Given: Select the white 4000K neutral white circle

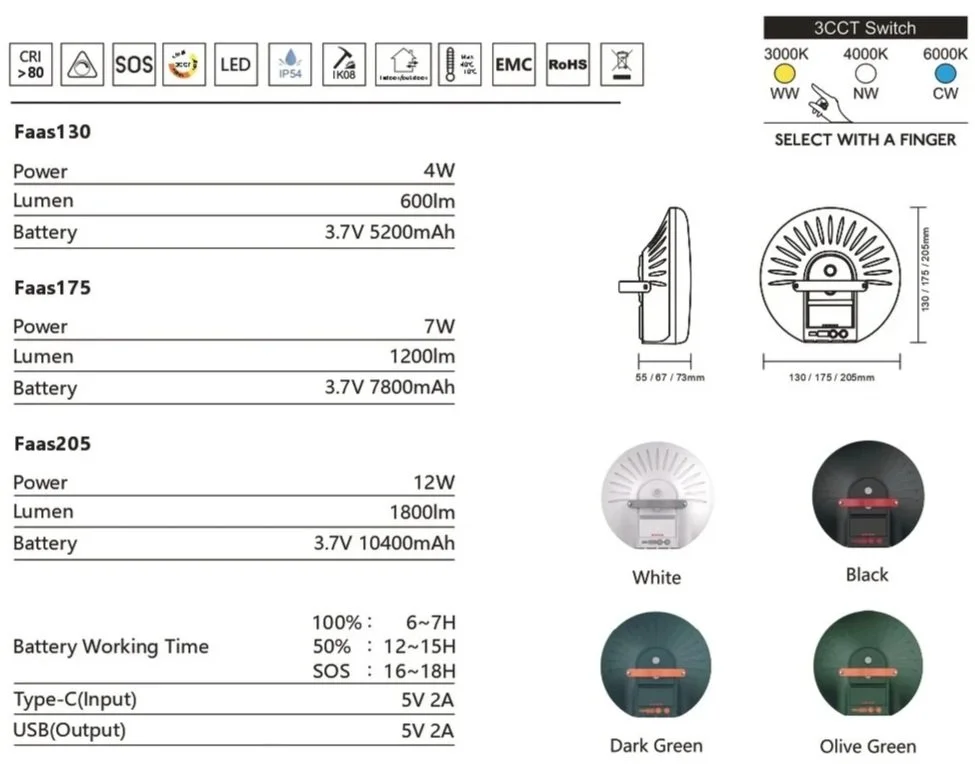Looking at the screenshot, I should tap(866, 74).
